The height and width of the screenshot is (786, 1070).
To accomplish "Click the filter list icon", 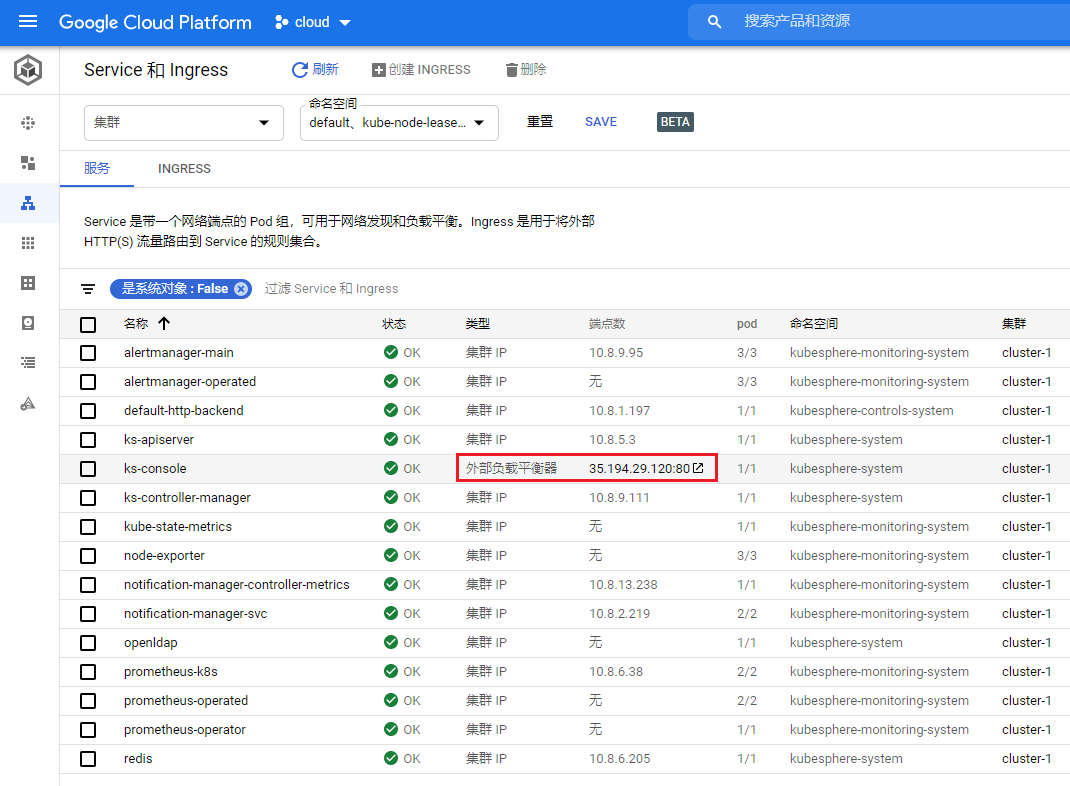I will (x=88, y=289).
